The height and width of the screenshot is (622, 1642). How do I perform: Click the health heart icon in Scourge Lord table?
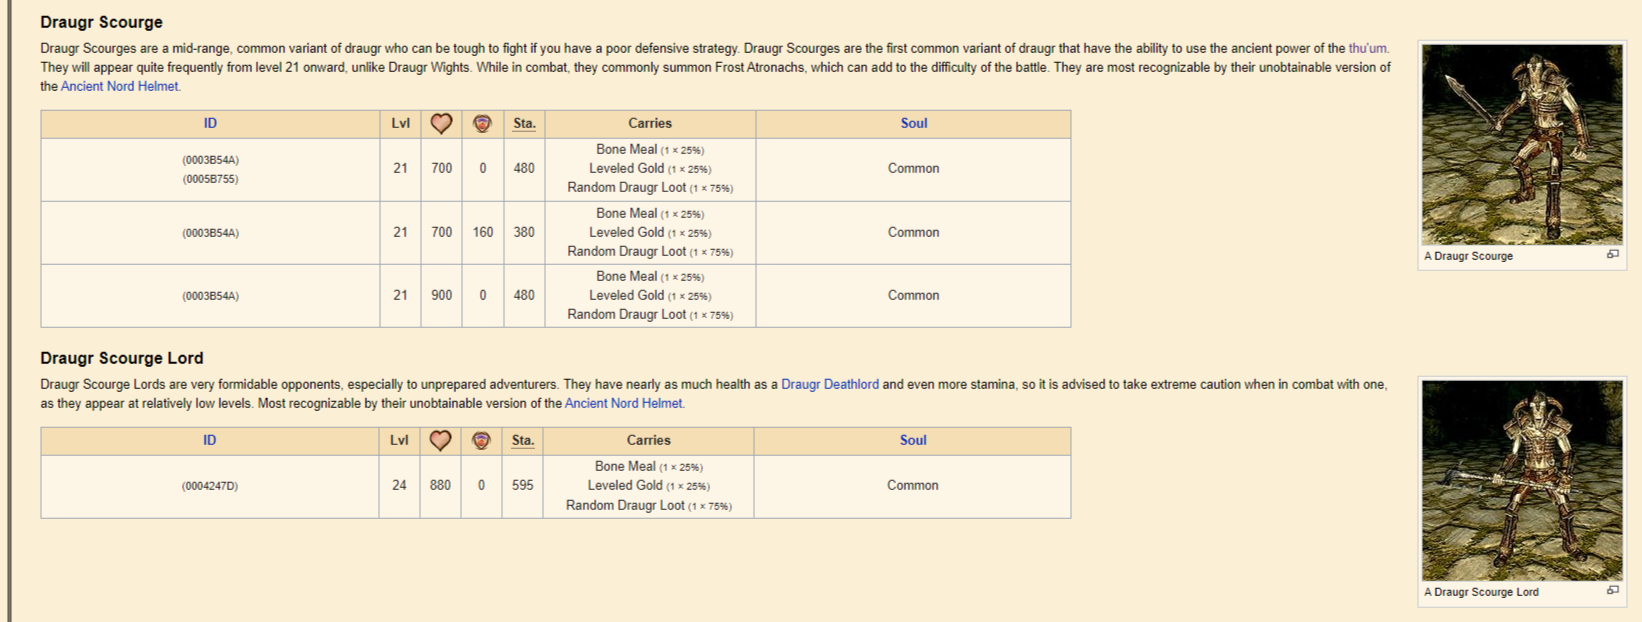click(x=440, y=440)
